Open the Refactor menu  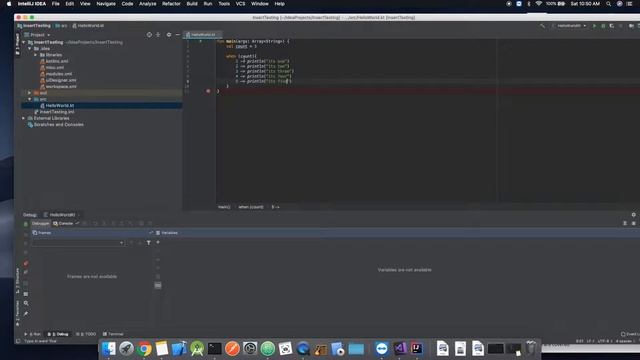click(x=171, y=4)
